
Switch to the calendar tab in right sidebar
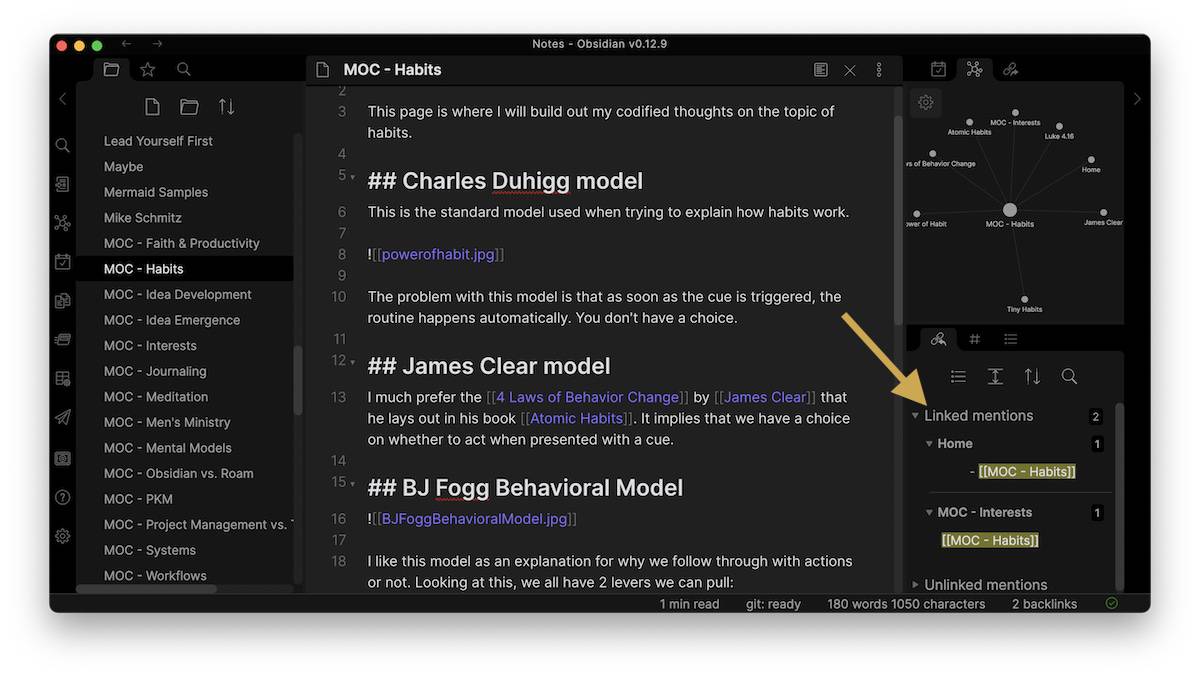point(937,69)
